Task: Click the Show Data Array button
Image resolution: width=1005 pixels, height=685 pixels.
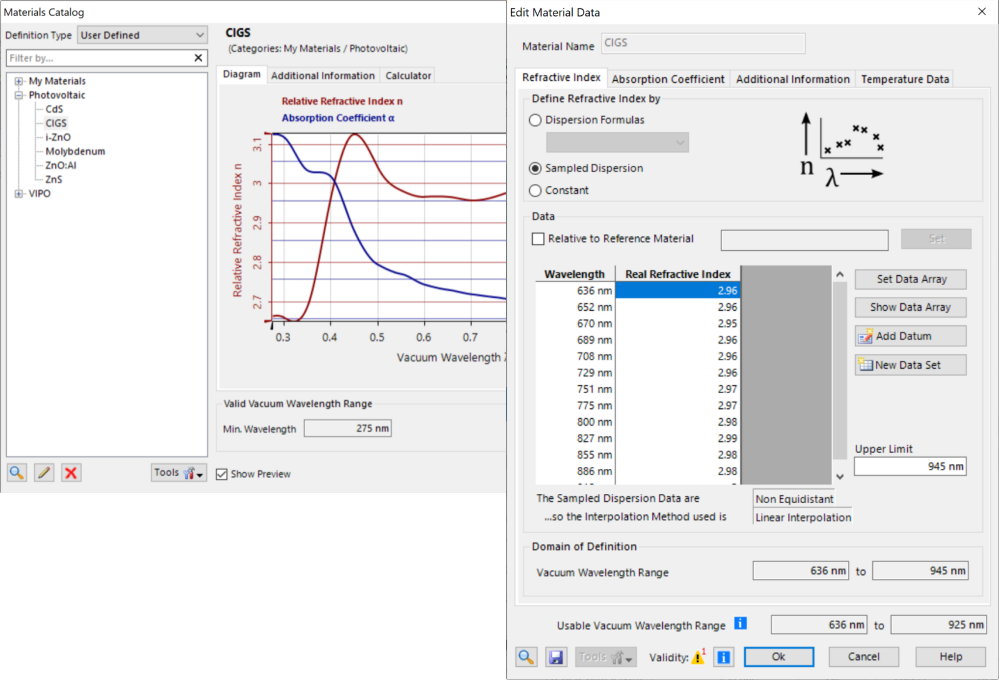Action: [910, 308]
